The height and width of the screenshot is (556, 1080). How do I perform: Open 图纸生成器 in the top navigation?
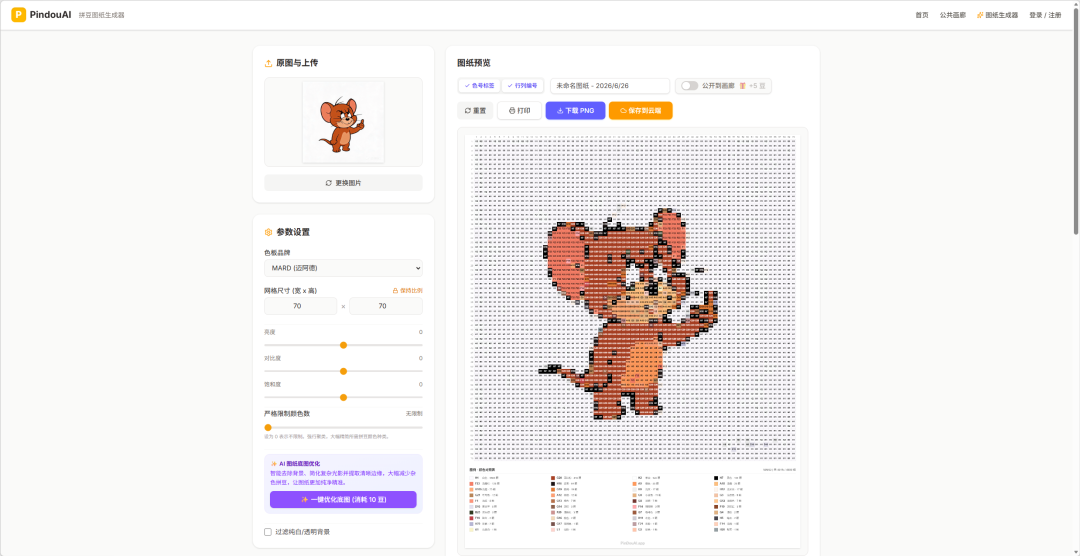coord(997,15)
